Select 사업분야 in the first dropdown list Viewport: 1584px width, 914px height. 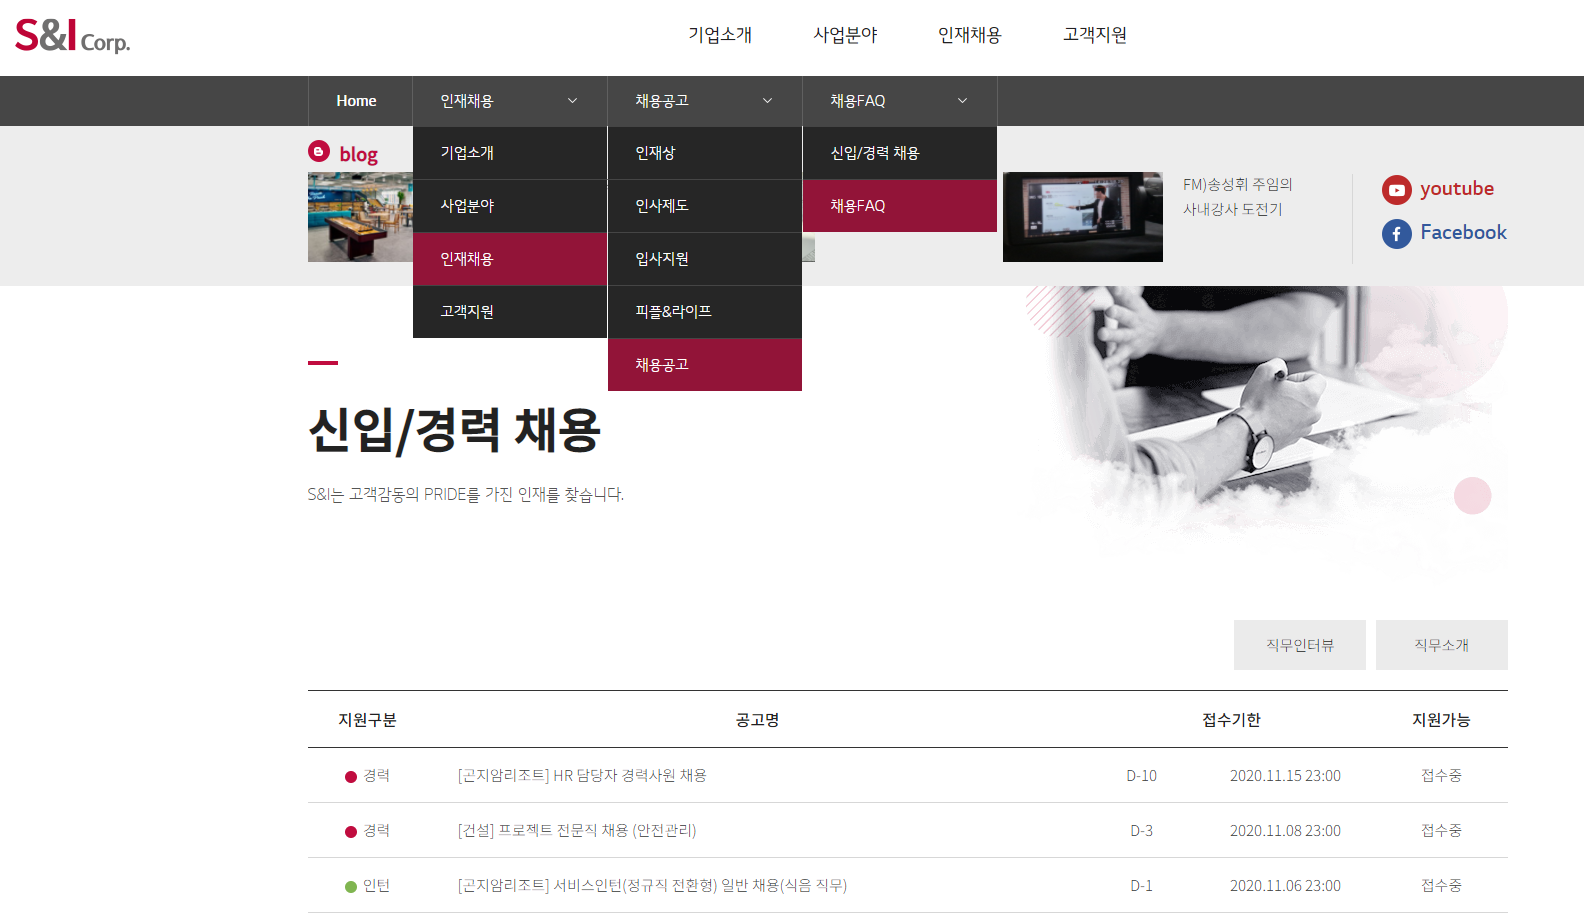510,206
